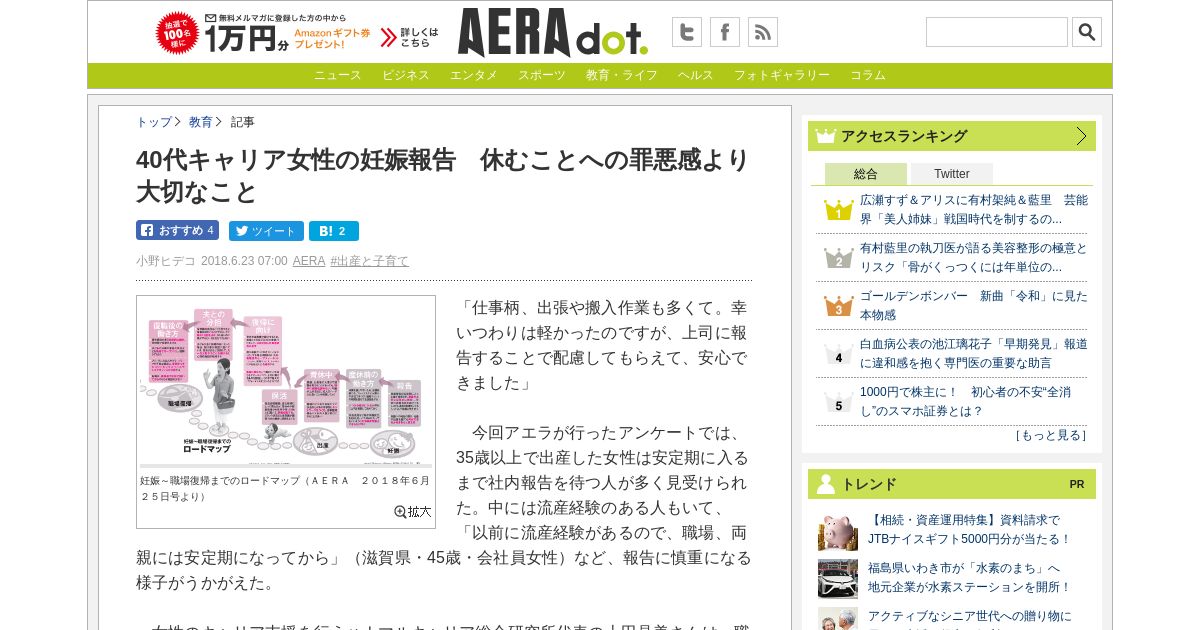Image resolution: width=1200 pixels, height=630 pixels.
Task: Open 広瀬すず&アリス ranking article
Action: (x=974, y=210)
